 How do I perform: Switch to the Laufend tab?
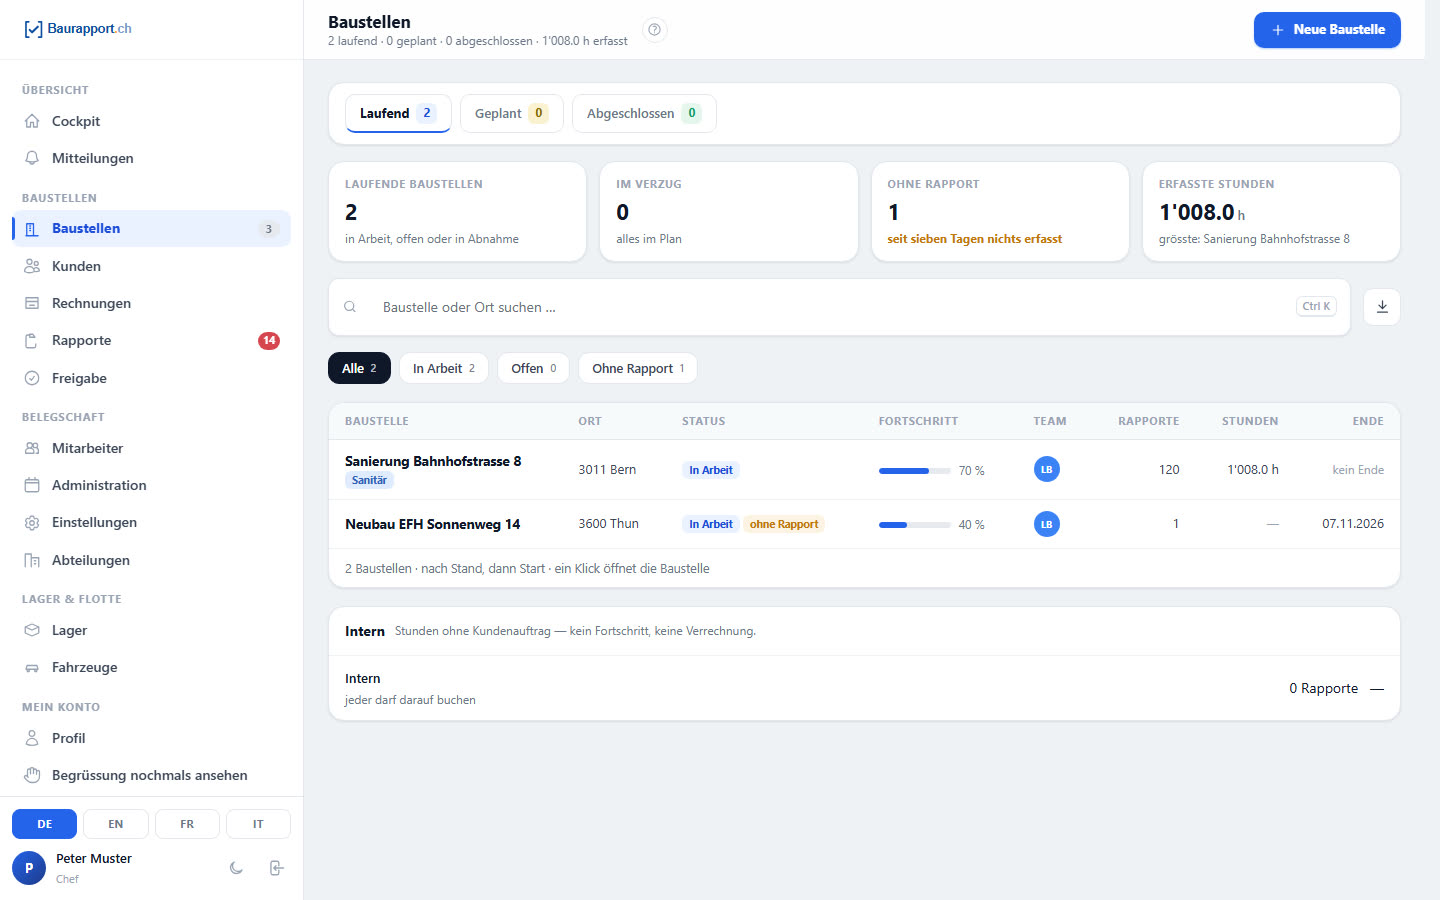(398, 113)
